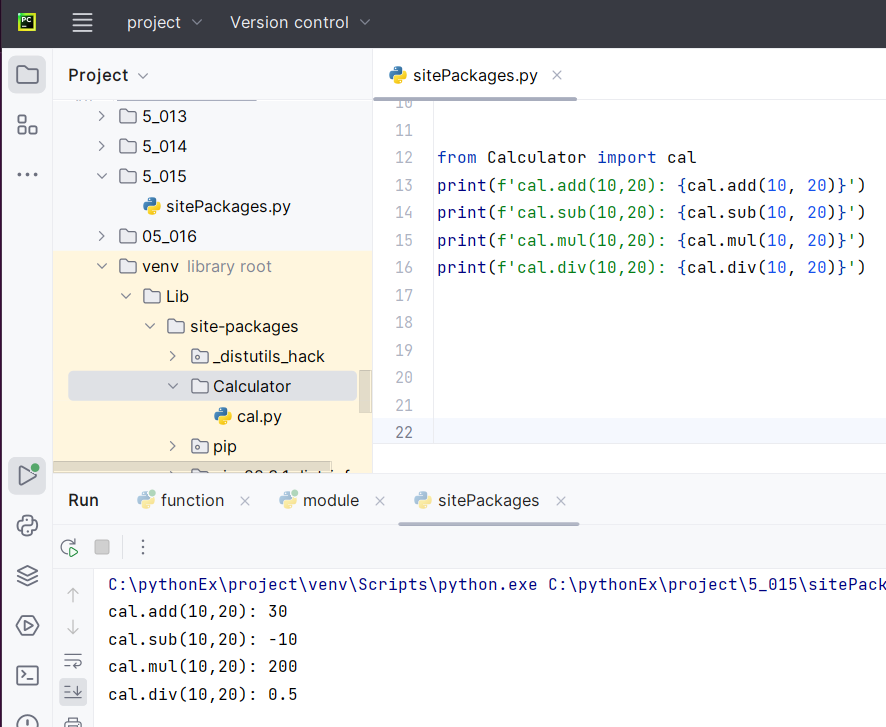The width and height of the screenshot is (886, 727).
Task: Place cursor on the import cal line
Action: coord(566,158)
